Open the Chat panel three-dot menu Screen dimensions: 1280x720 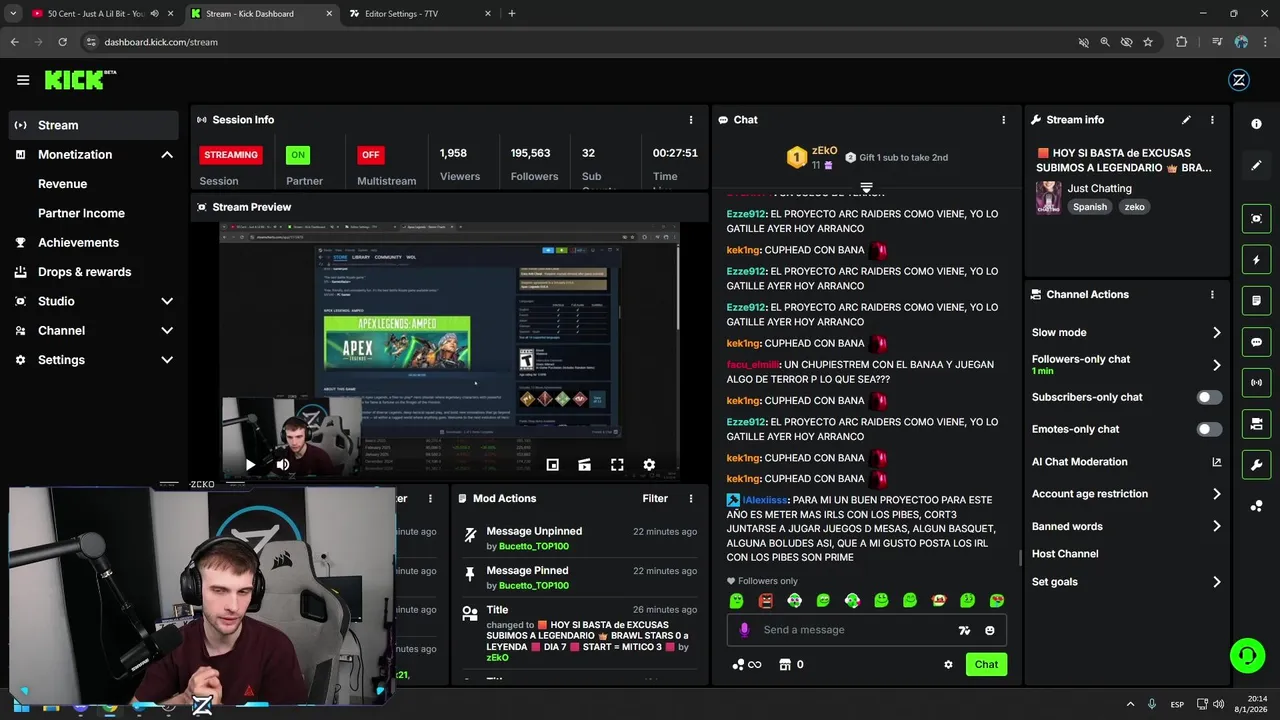click(1004, 120)
